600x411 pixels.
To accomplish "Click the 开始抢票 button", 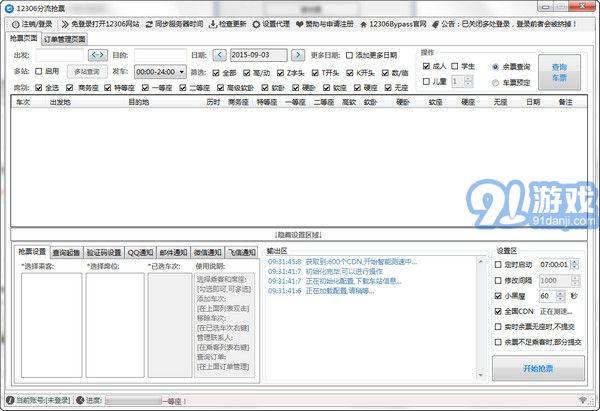I will point(538,368).
